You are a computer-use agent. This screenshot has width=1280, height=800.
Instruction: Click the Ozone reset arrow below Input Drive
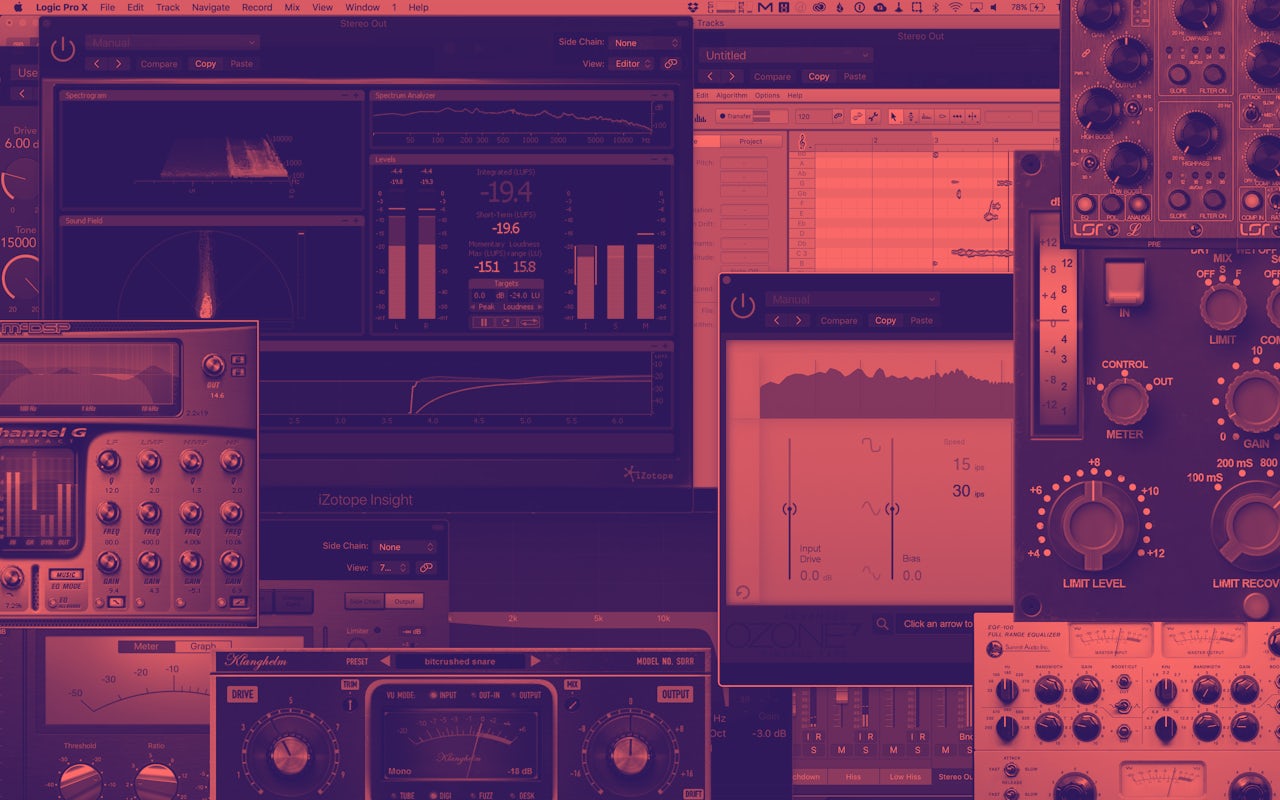(x=741, y=592)
